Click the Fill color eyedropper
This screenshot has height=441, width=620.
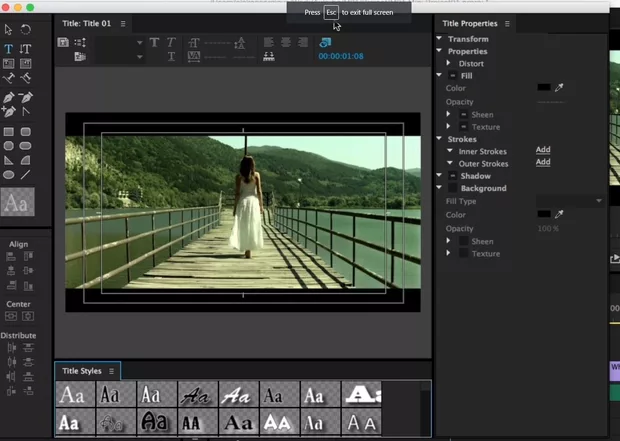point(560,88)
